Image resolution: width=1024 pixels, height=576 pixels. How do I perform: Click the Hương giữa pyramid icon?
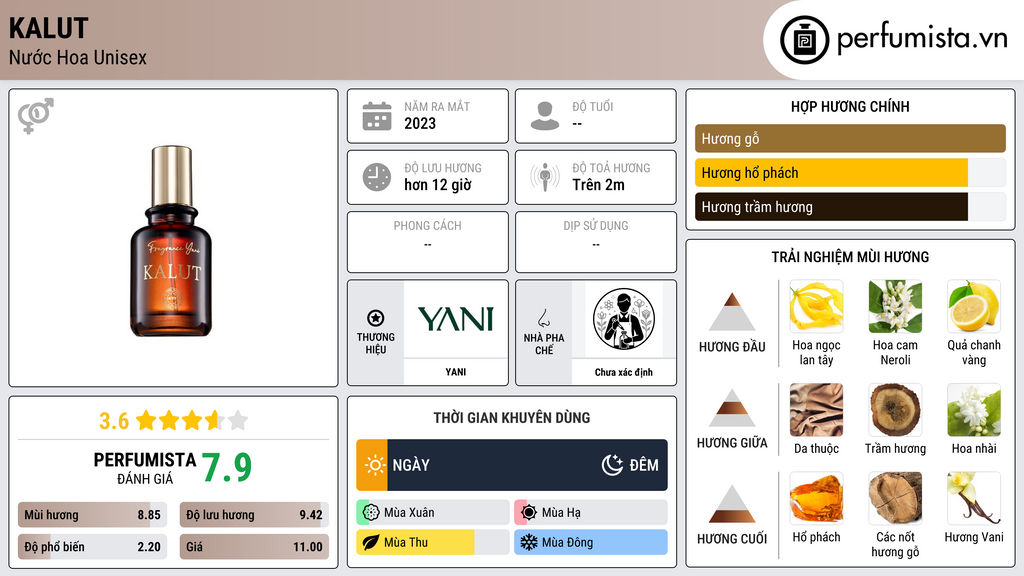(732, 408)
